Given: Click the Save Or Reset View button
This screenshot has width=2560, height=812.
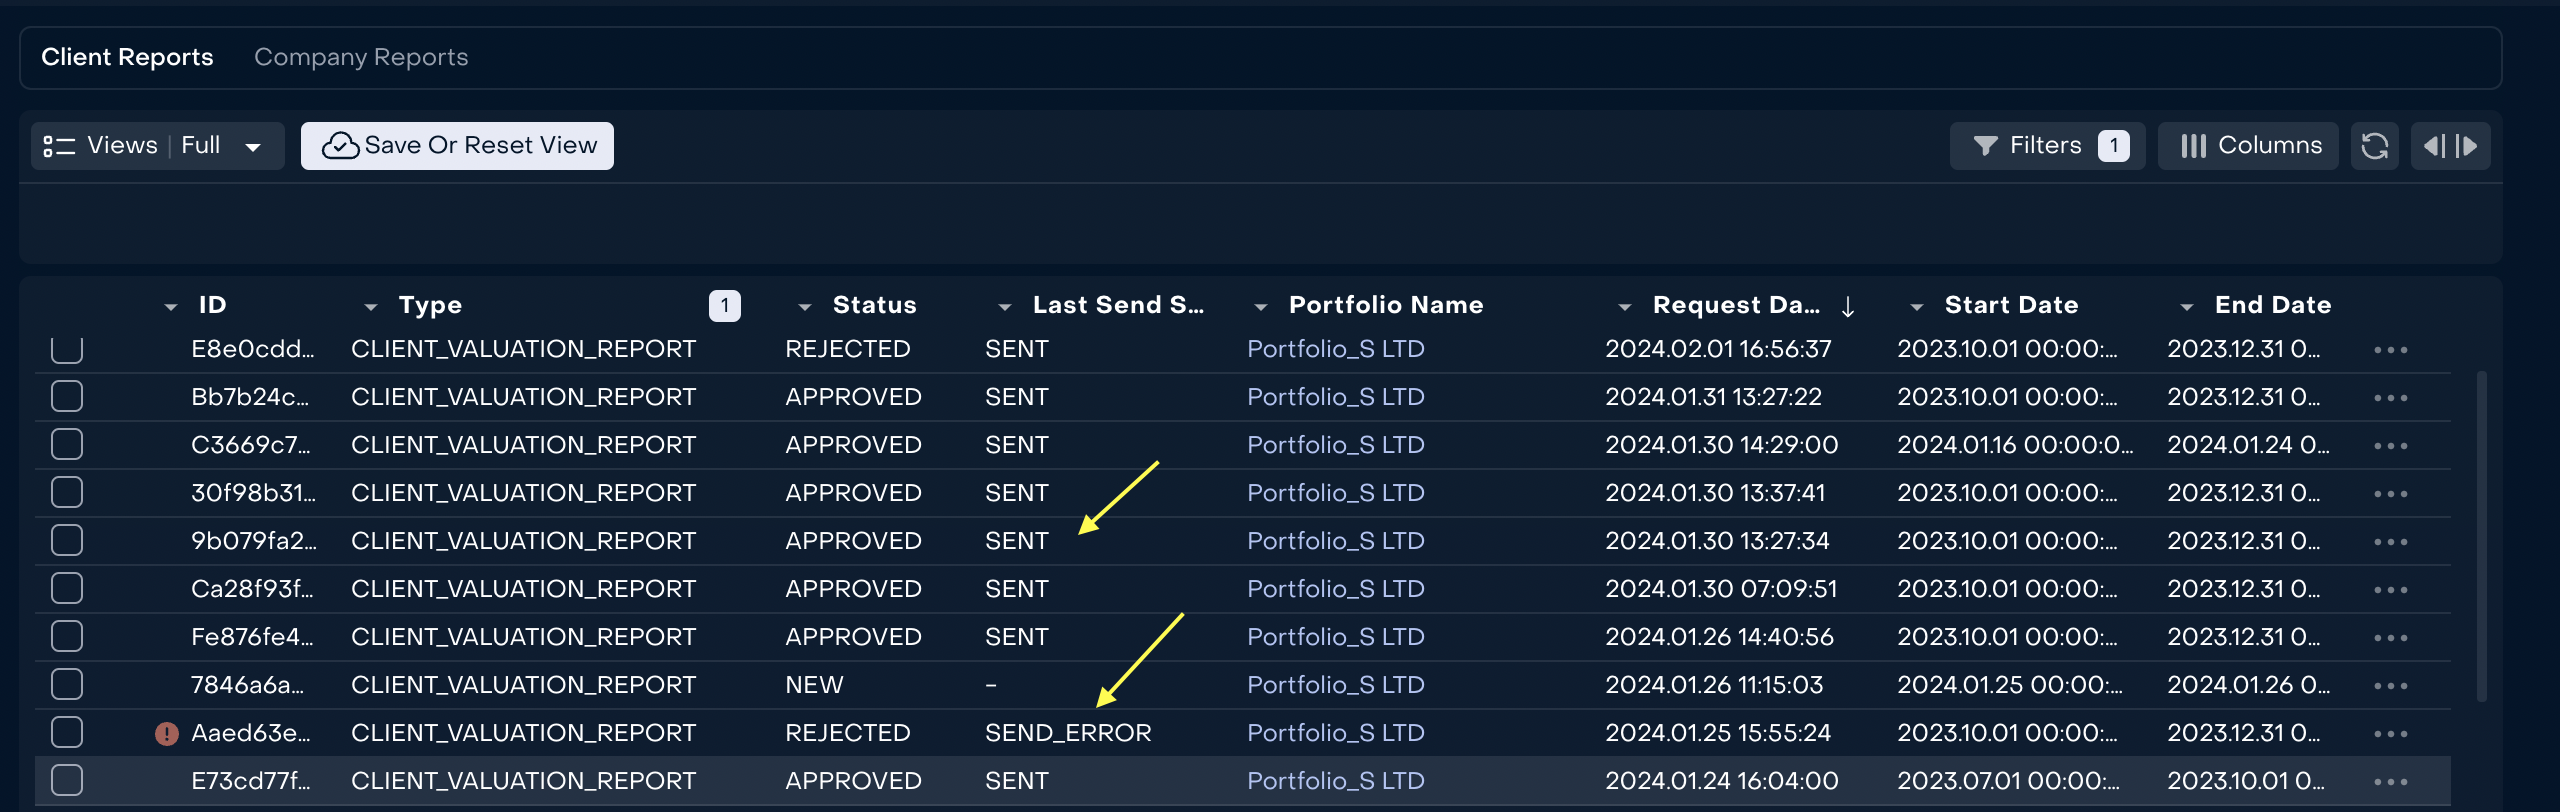Looking at the screenshot, I should coord(457,146).
